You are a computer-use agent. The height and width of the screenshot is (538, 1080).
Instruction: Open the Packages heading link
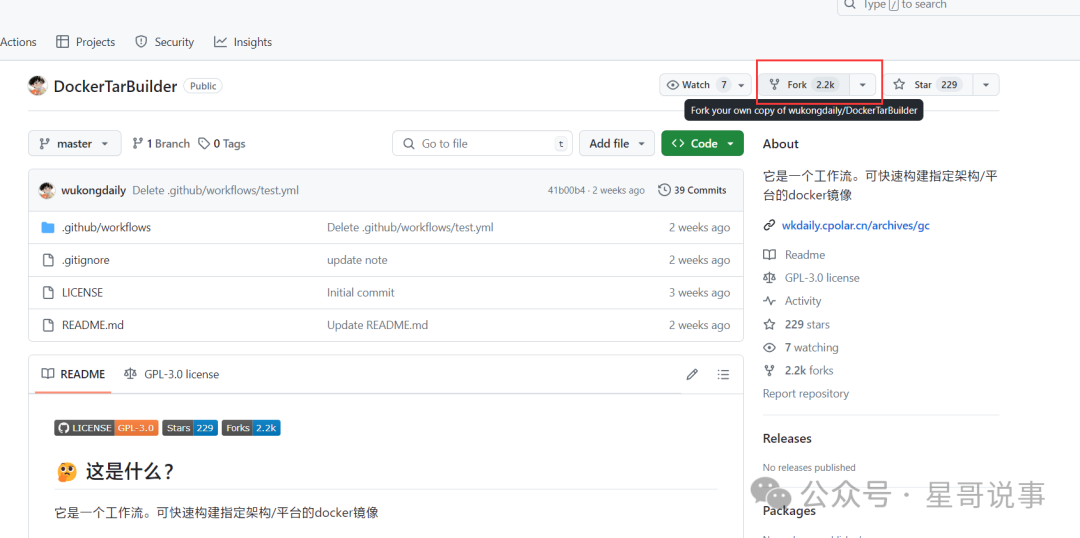pos(789,510)
